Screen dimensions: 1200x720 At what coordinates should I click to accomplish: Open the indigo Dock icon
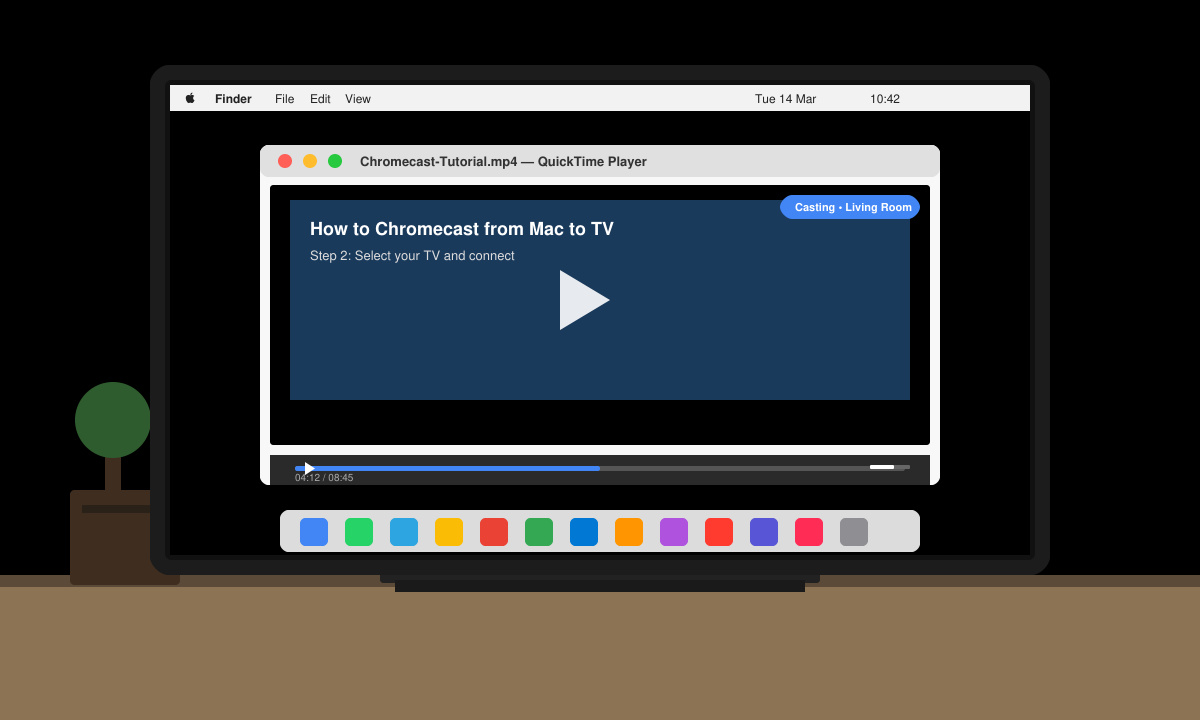tap(764, 532)
